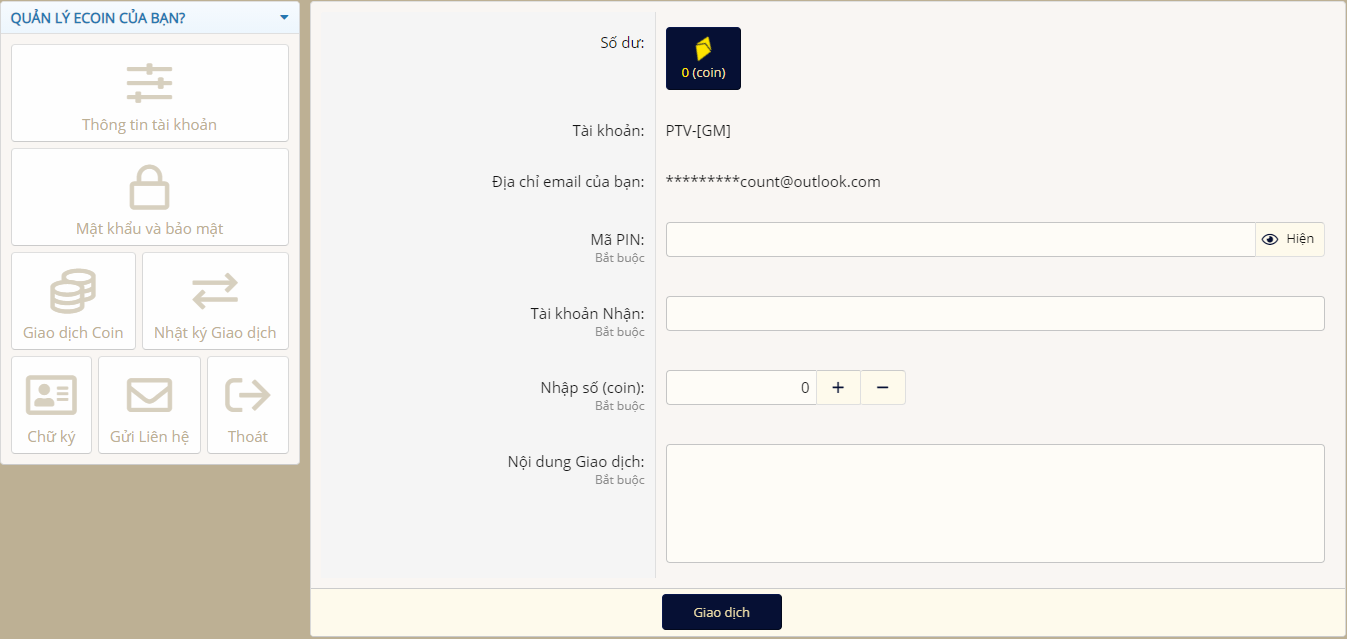Click the Mã PIN label
Image resolution: width=1347 pixels, height=639 pixels.
tap(617, 240)
